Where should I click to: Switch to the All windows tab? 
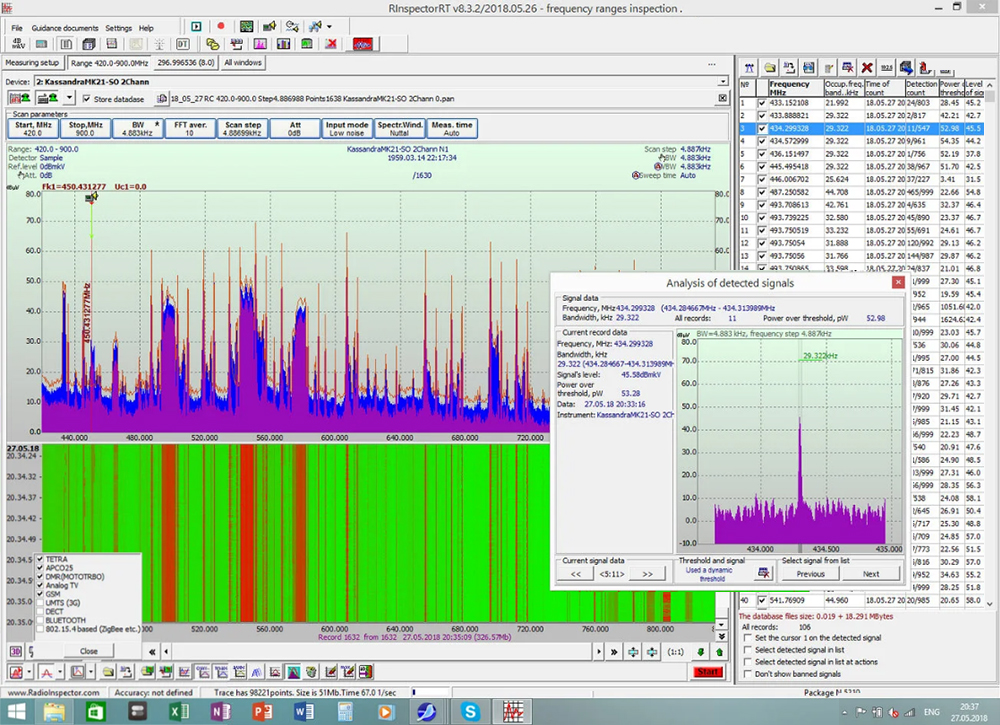pos(243,62)
